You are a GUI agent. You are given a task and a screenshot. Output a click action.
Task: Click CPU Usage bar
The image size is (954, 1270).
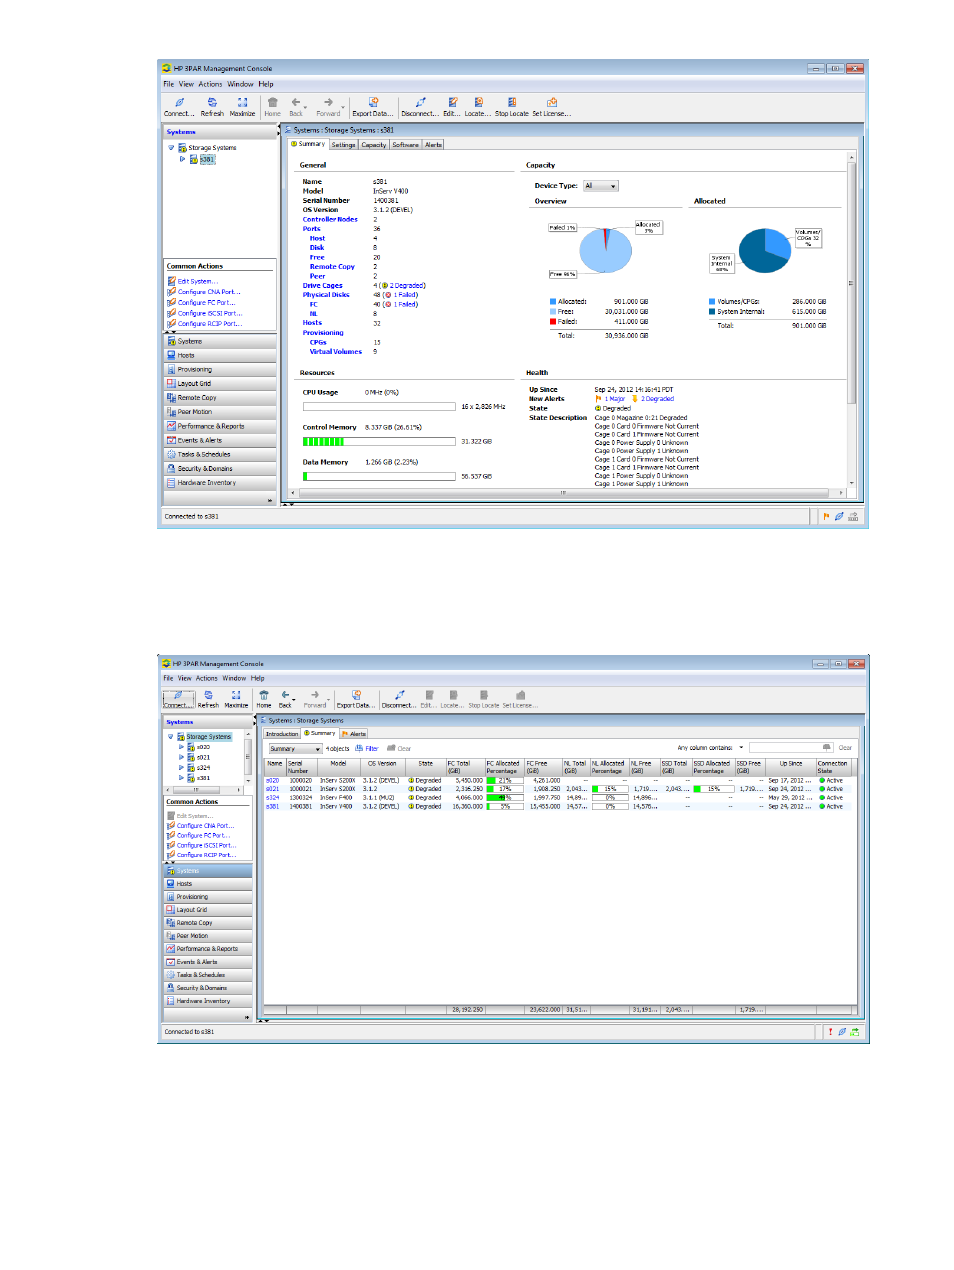tap(379, 407)
